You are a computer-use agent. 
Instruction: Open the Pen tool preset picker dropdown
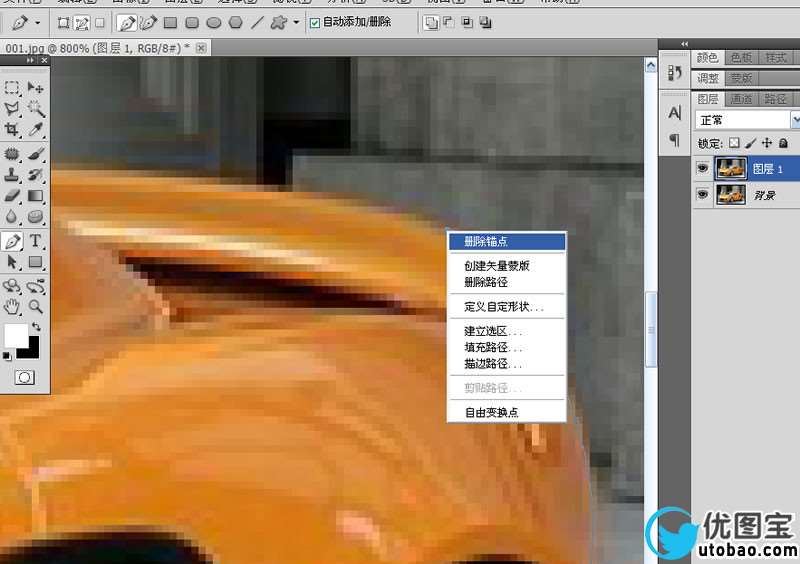click(37, 22)
